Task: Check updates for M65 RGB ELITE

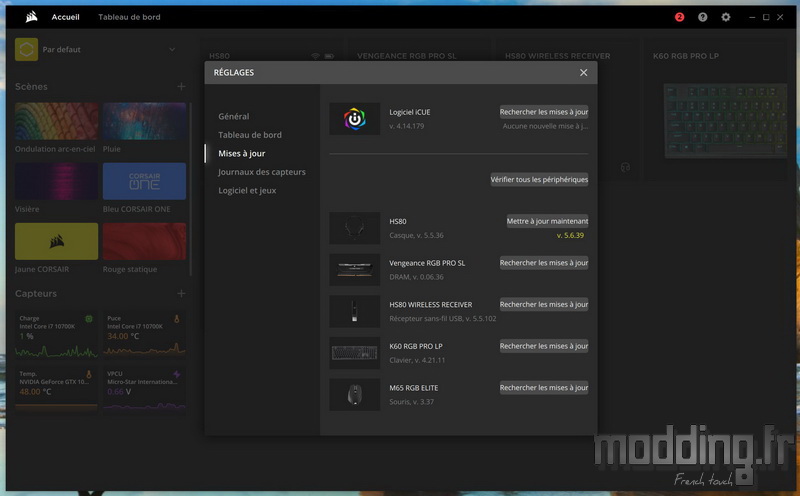Action: click(x=544, y=388)
